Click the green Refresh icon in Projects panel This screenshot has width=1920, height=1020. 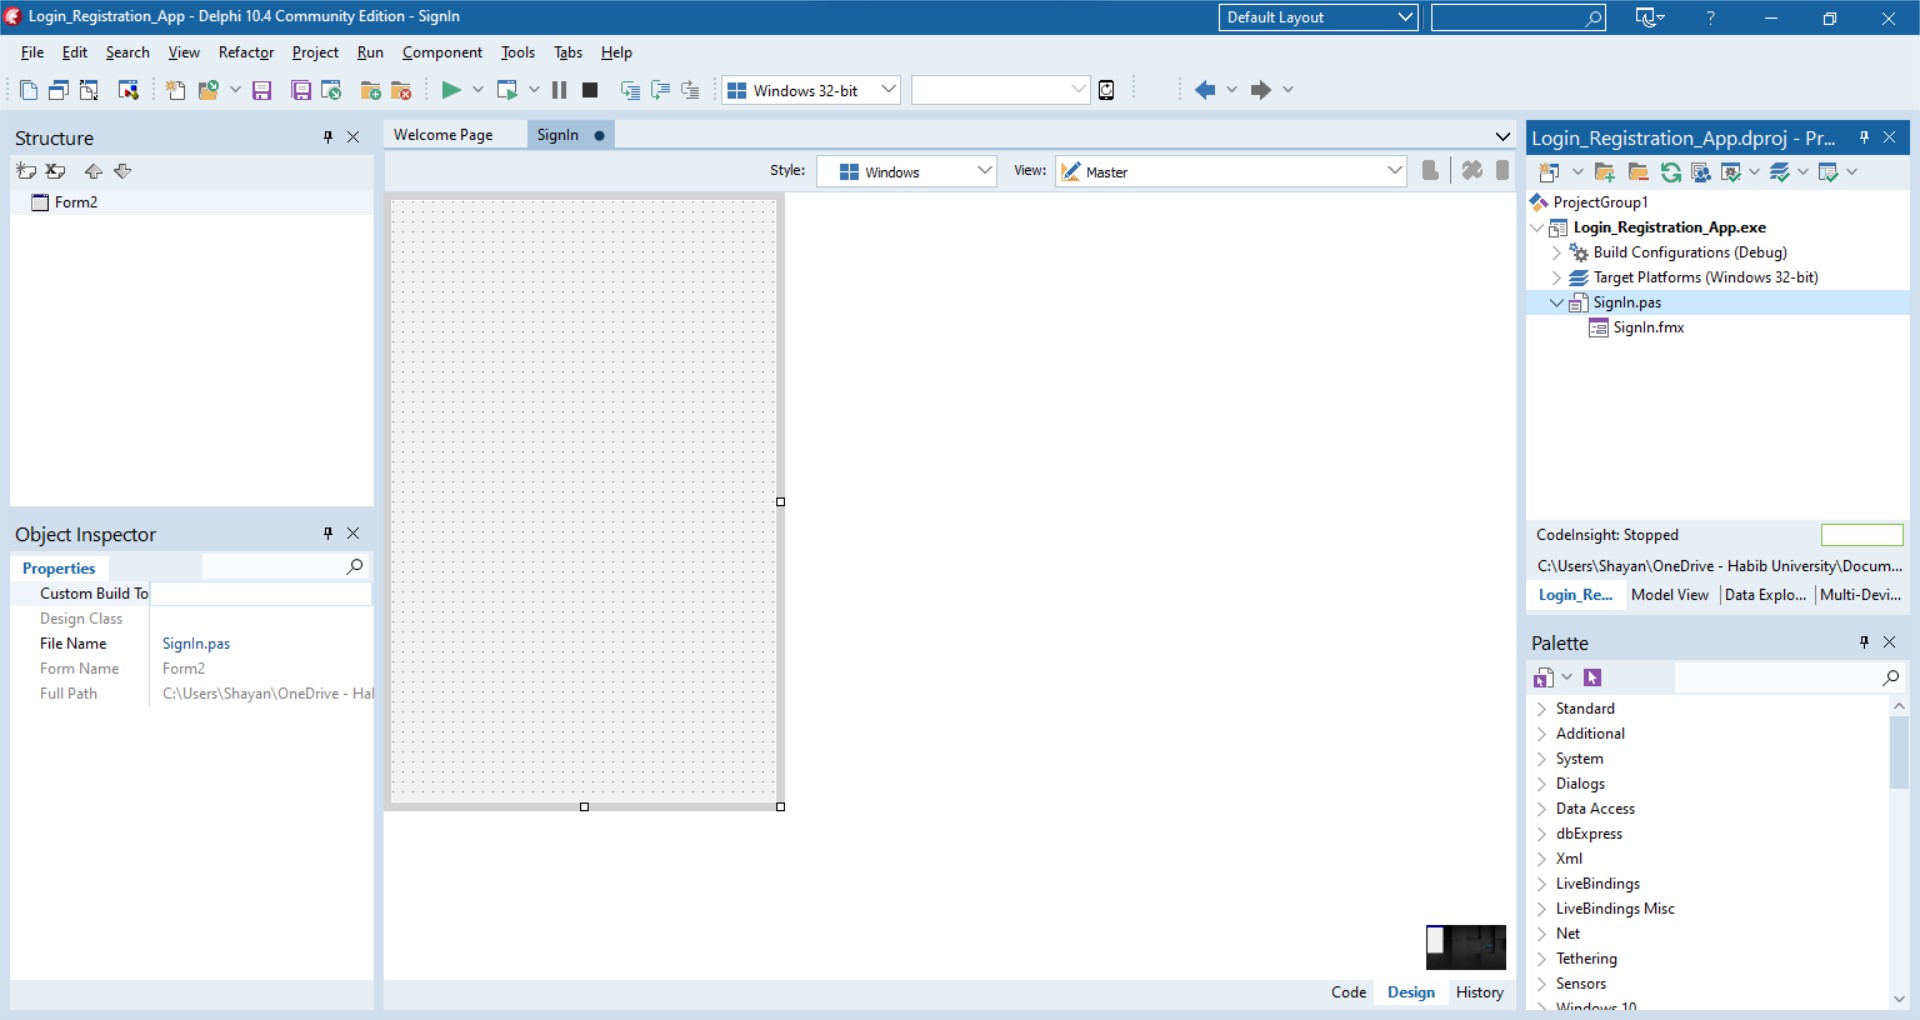click(1670, 172)
